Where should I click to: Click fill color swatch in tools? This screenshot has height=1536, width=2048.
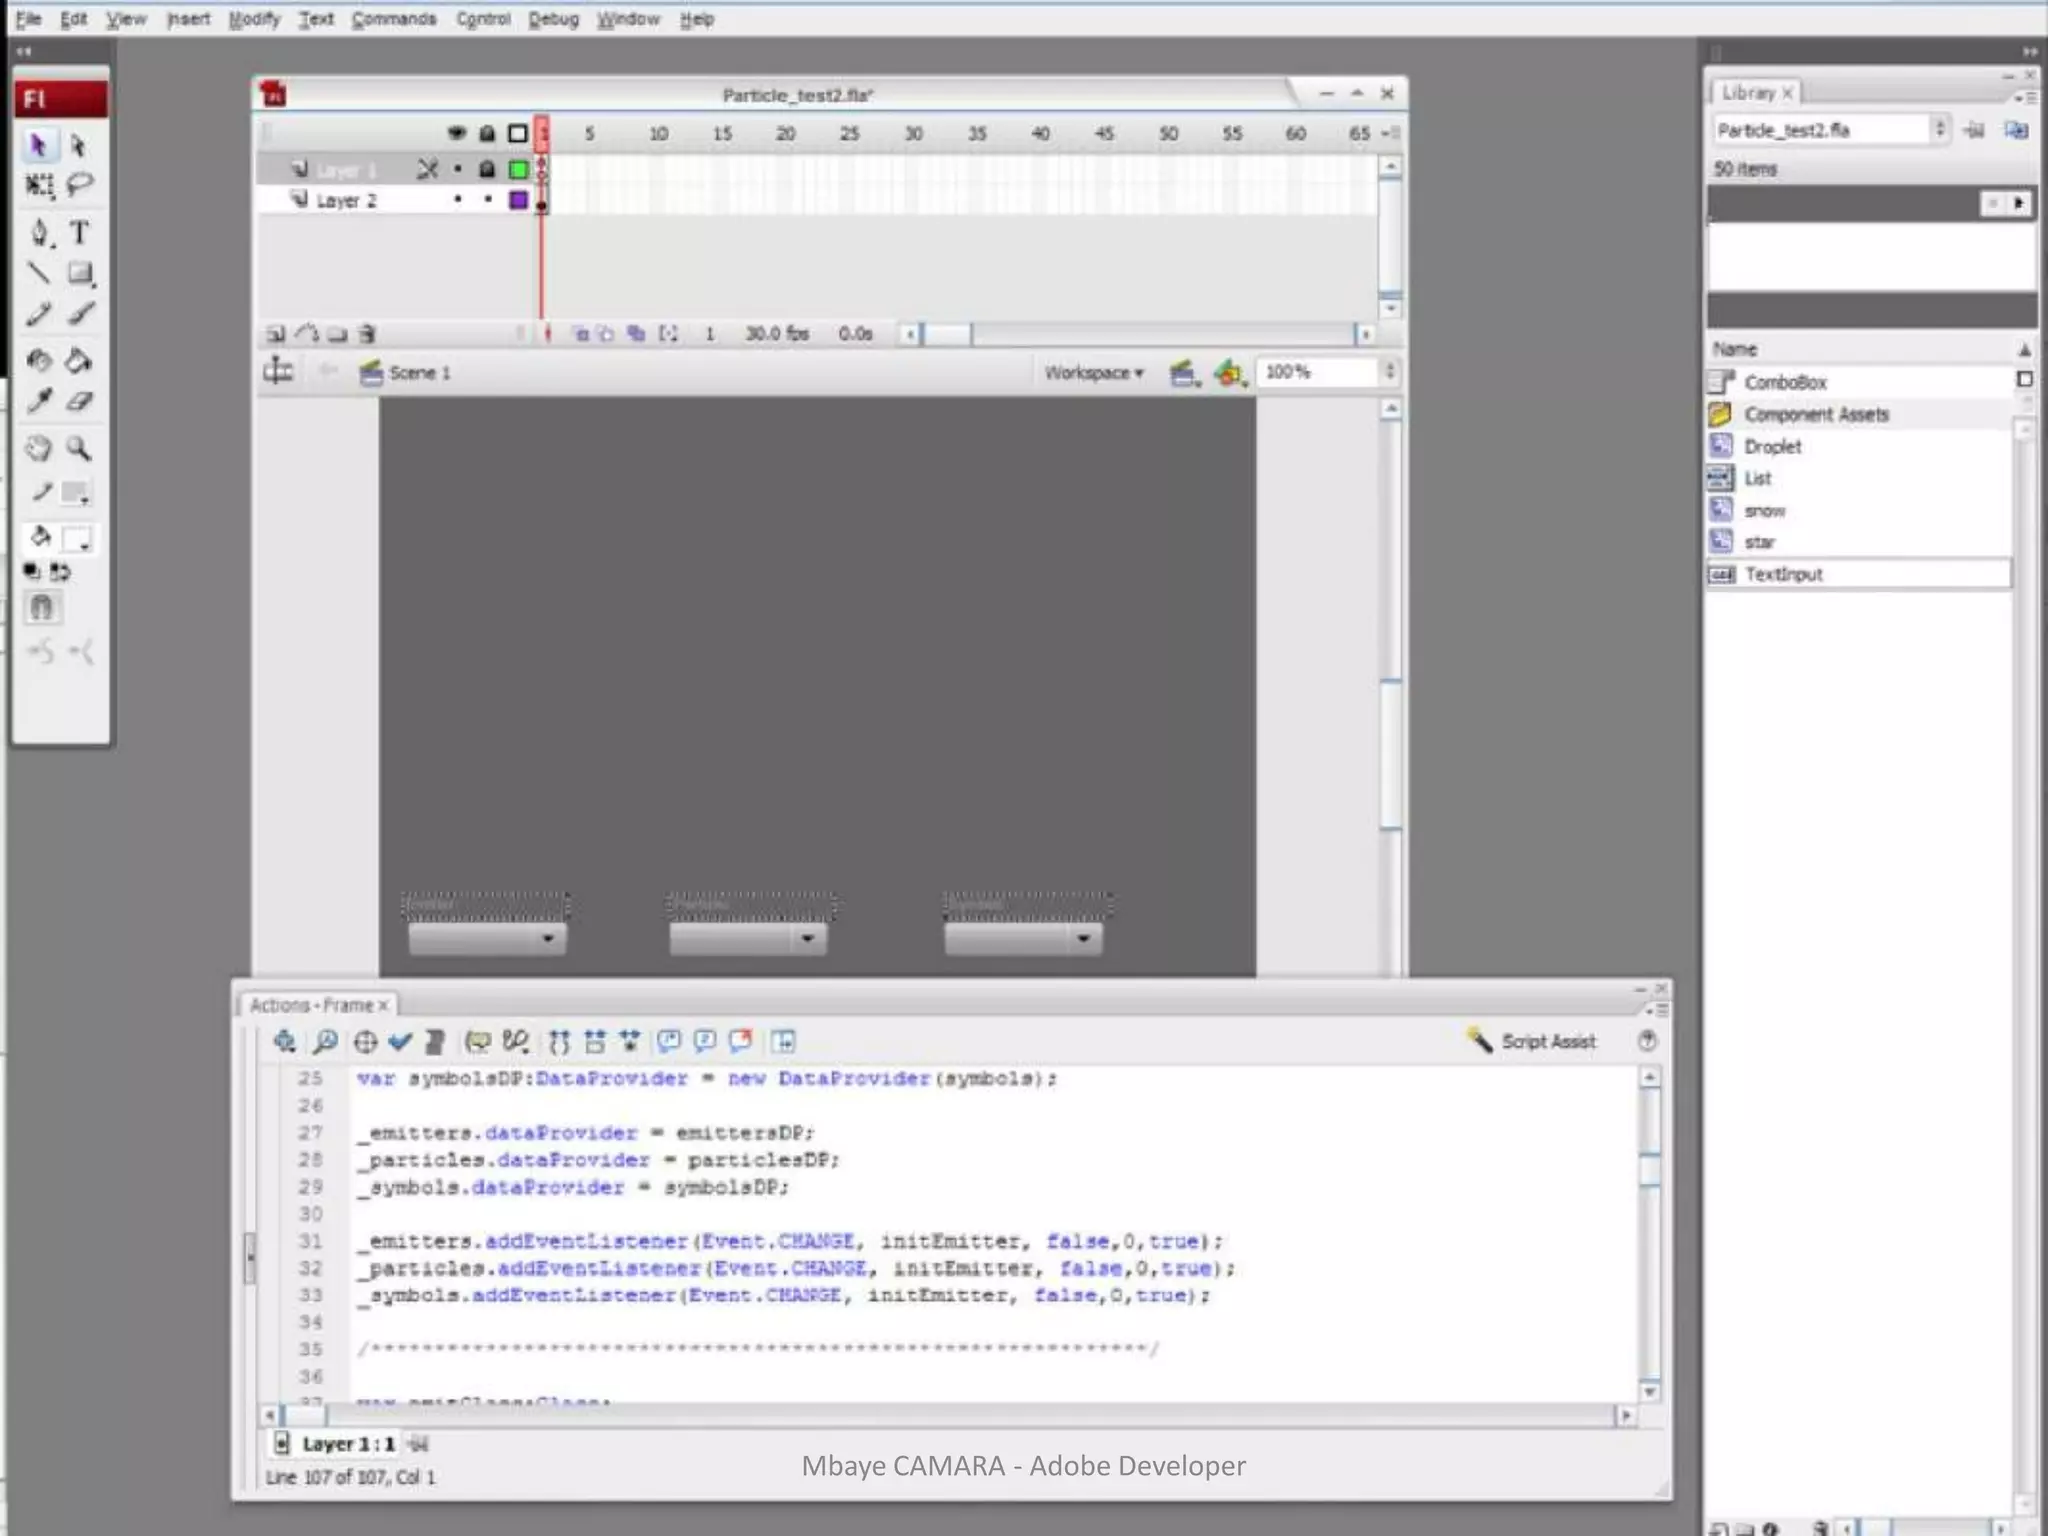tap(78, 538)
